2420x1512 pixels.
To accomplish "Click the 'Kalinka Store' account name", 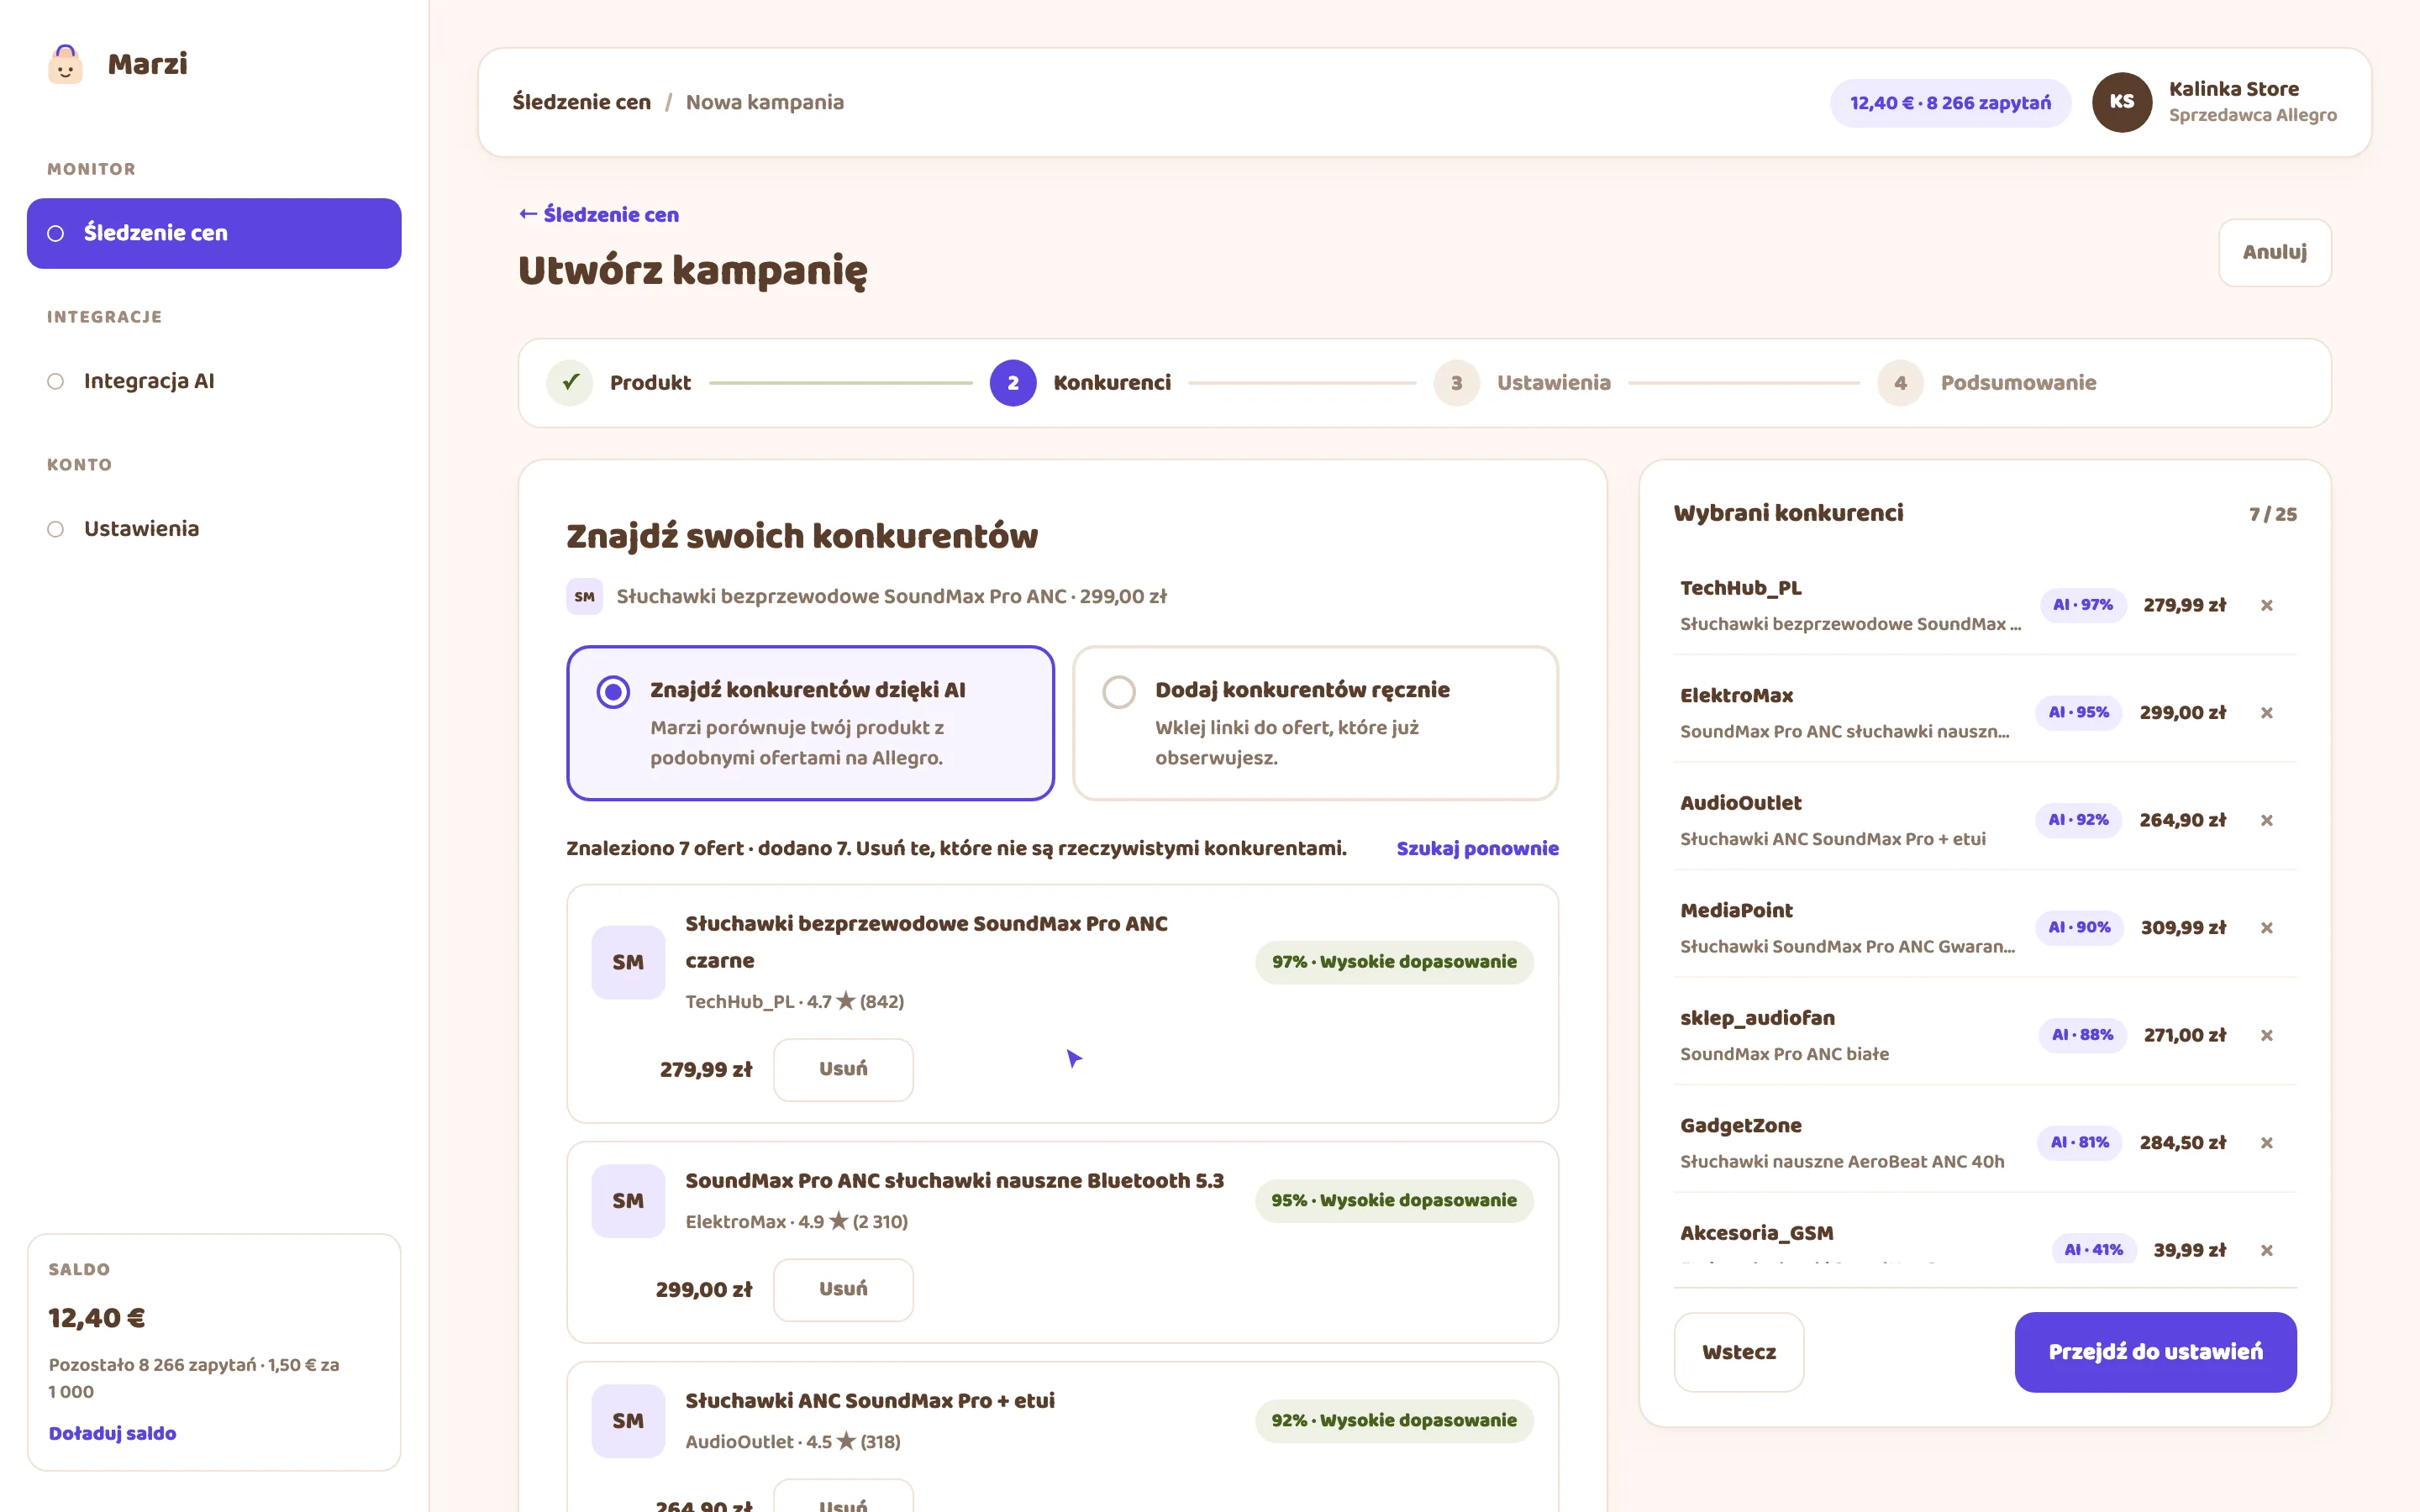I will click(2234, 89).
